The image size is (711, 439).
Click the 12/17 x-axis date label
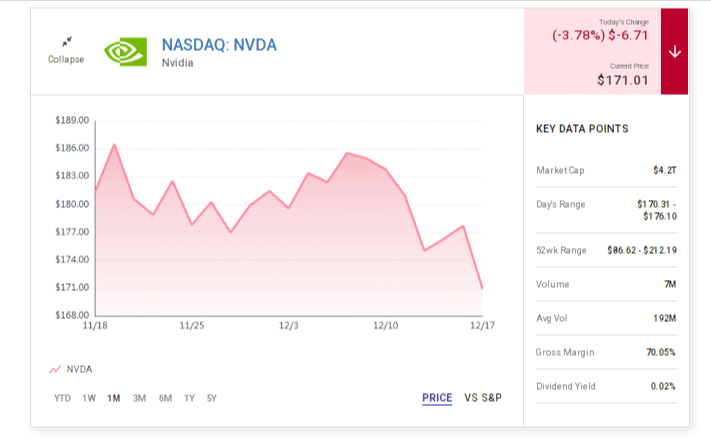tap(482, 325)
